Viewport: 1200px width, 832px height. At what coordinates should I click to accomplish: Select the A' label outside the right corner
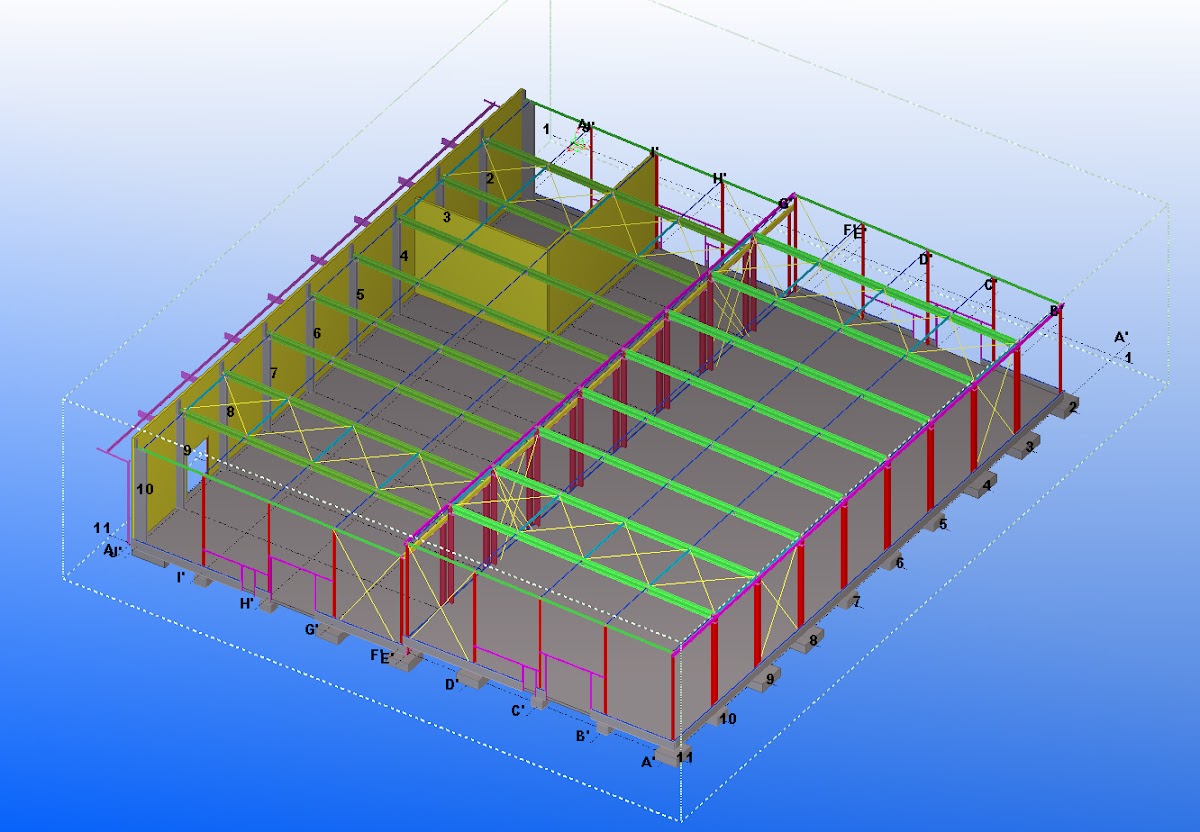tap(1122, 337)
